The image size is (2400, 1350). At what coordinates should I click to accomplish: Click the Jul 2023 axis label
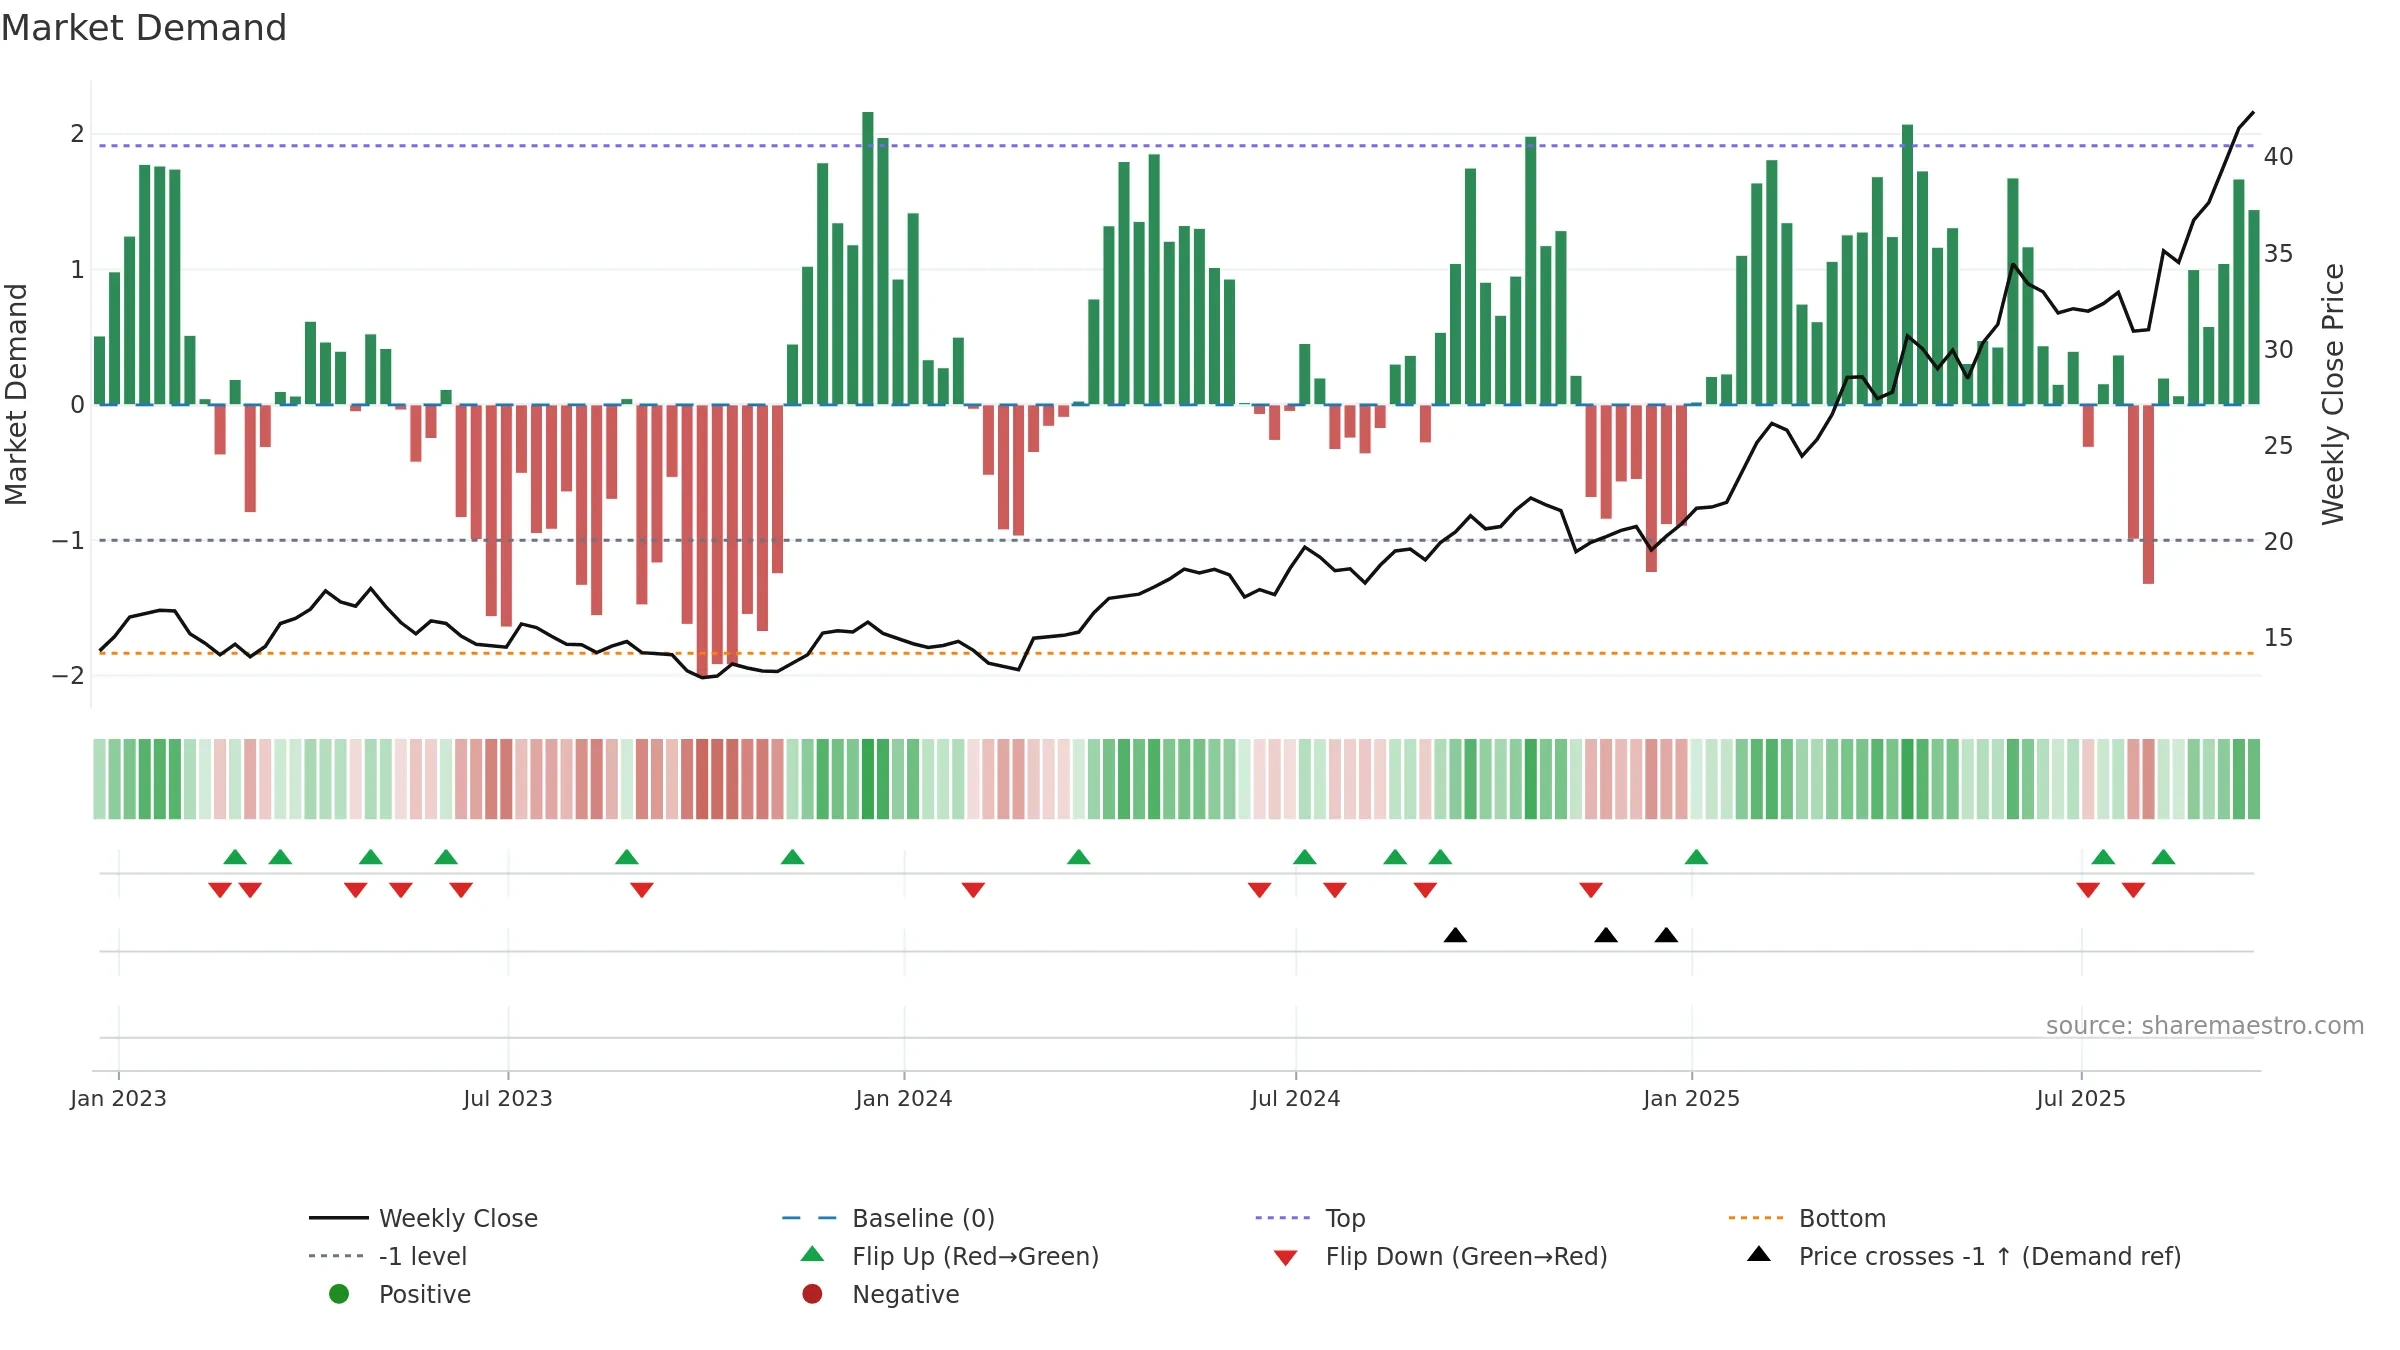pyautogui.click(x=508, y=1099)
